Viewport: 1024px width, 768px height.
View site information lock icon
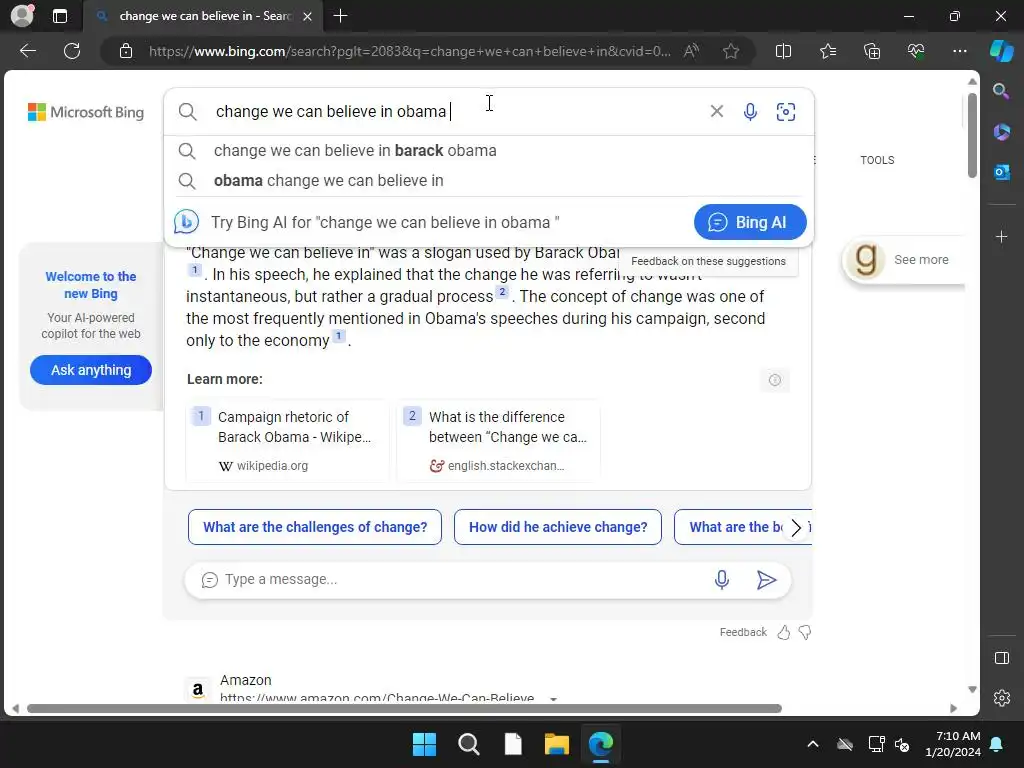click(126, 51)
